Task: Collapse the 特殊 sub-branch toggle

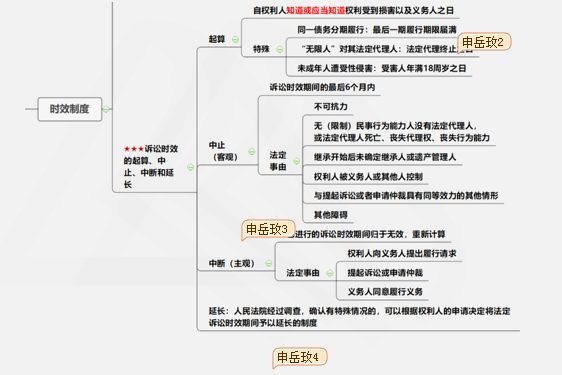Action: click(280, 49)
